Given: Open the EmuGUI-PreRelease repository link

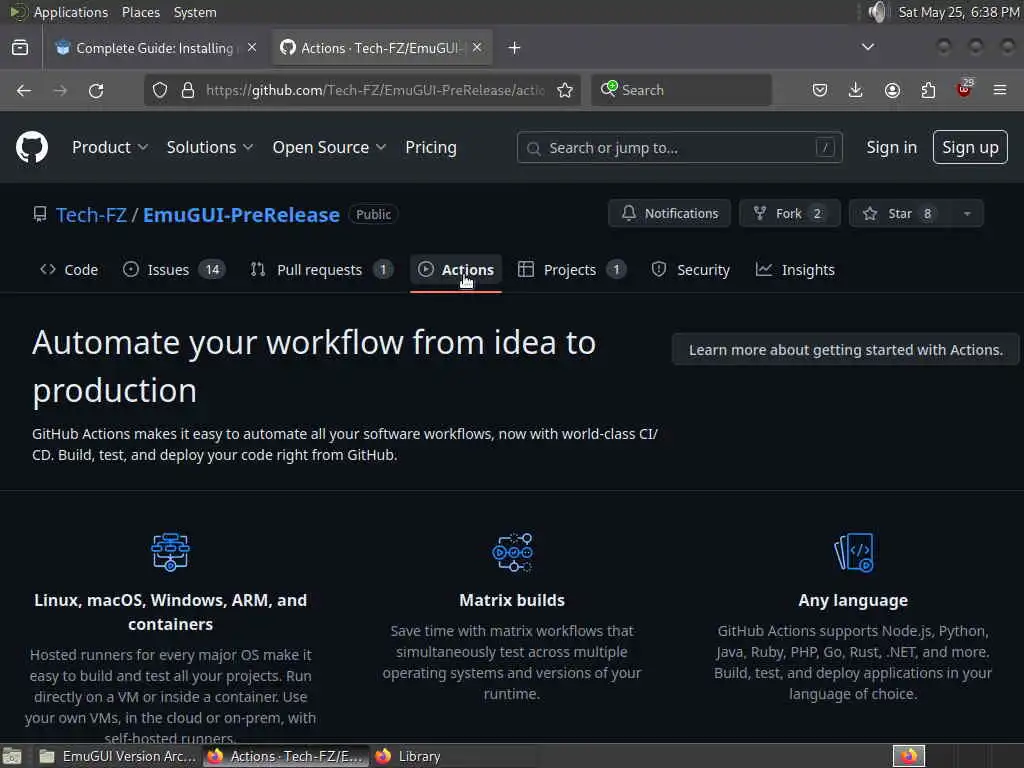Looking at the screenshot, I should click(x=241, y=215).
